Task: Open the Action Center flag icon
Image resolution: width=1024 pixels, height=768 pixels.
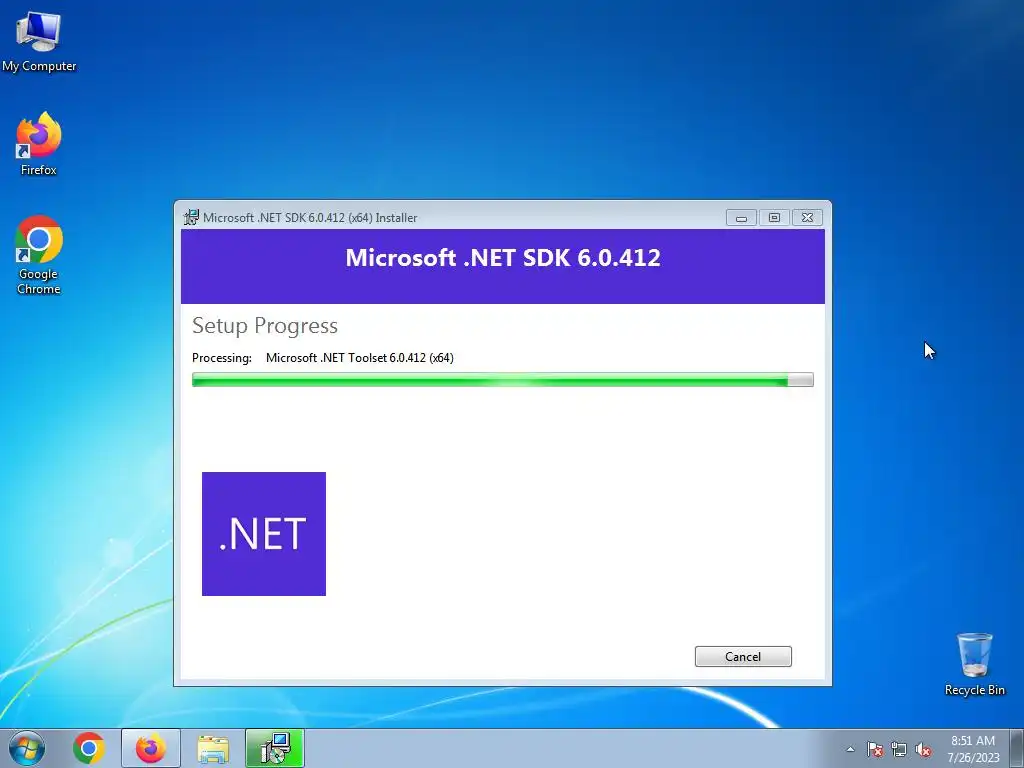Action: click(x=875, y=750)
